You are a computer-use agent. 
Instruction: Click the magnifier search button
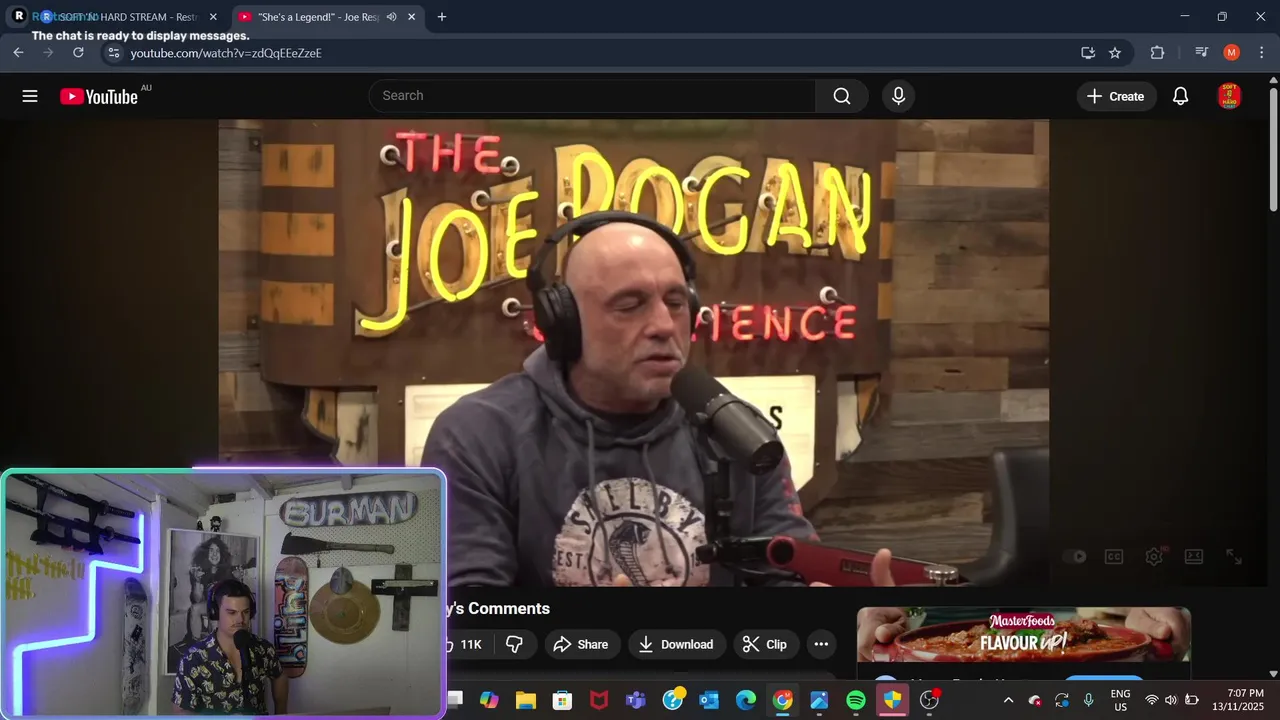click(x=842, y=96)
